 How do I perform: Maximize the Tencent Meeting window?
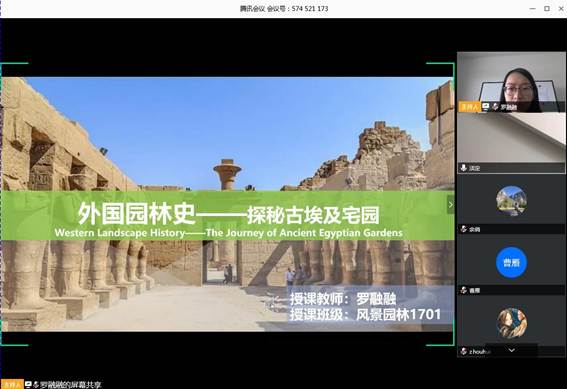547,8
